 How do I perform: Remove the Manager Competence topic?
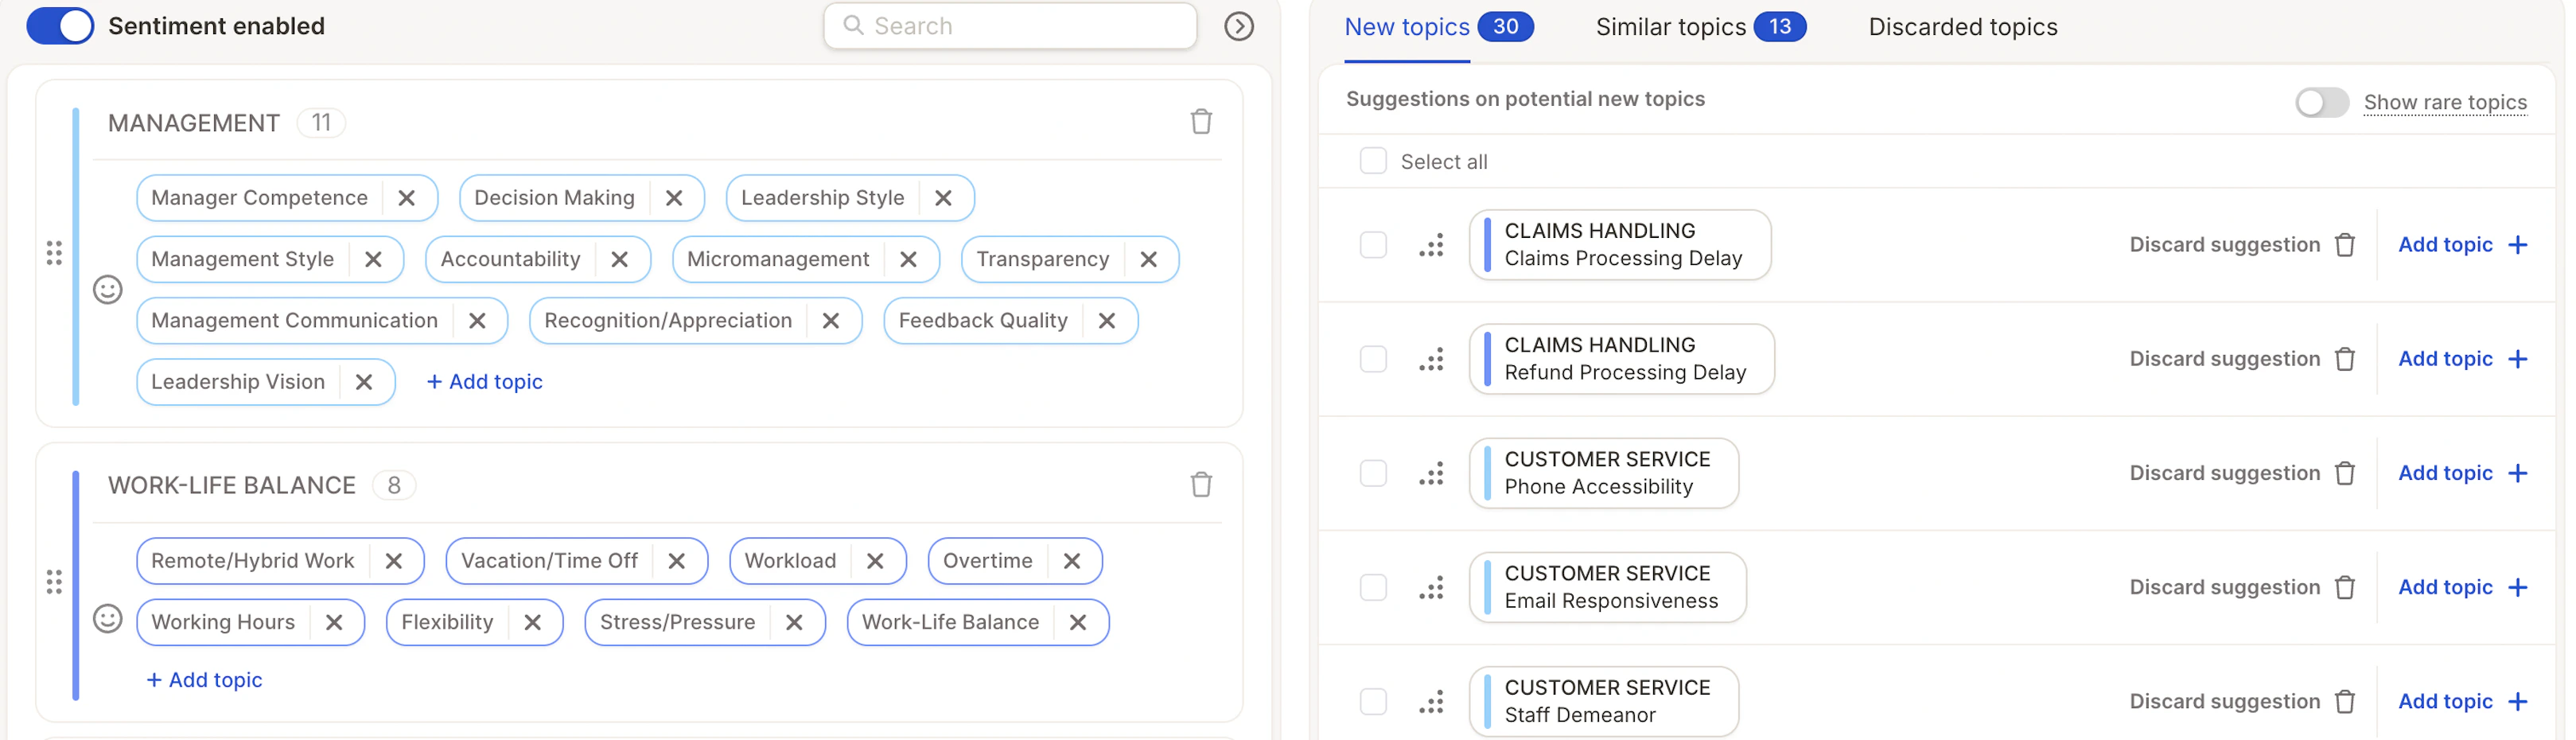(406, 198)
